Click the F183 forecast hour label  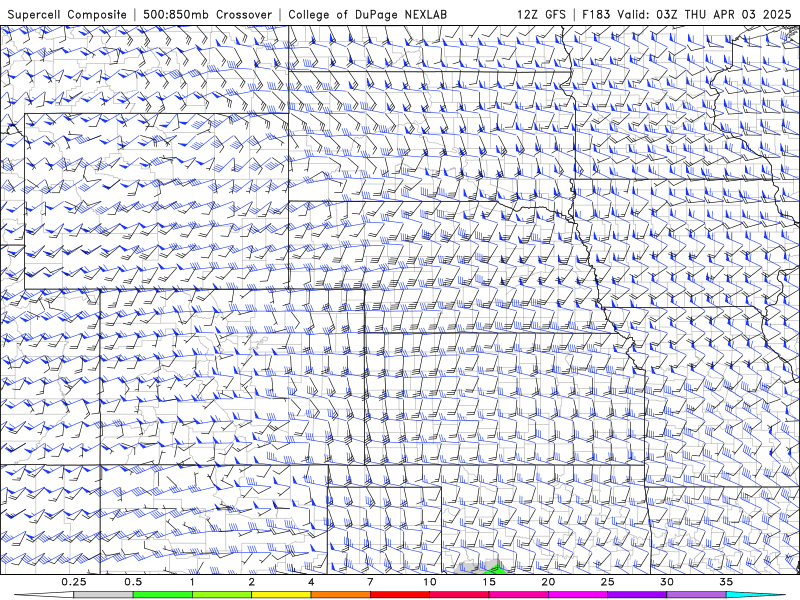[596, 14]
